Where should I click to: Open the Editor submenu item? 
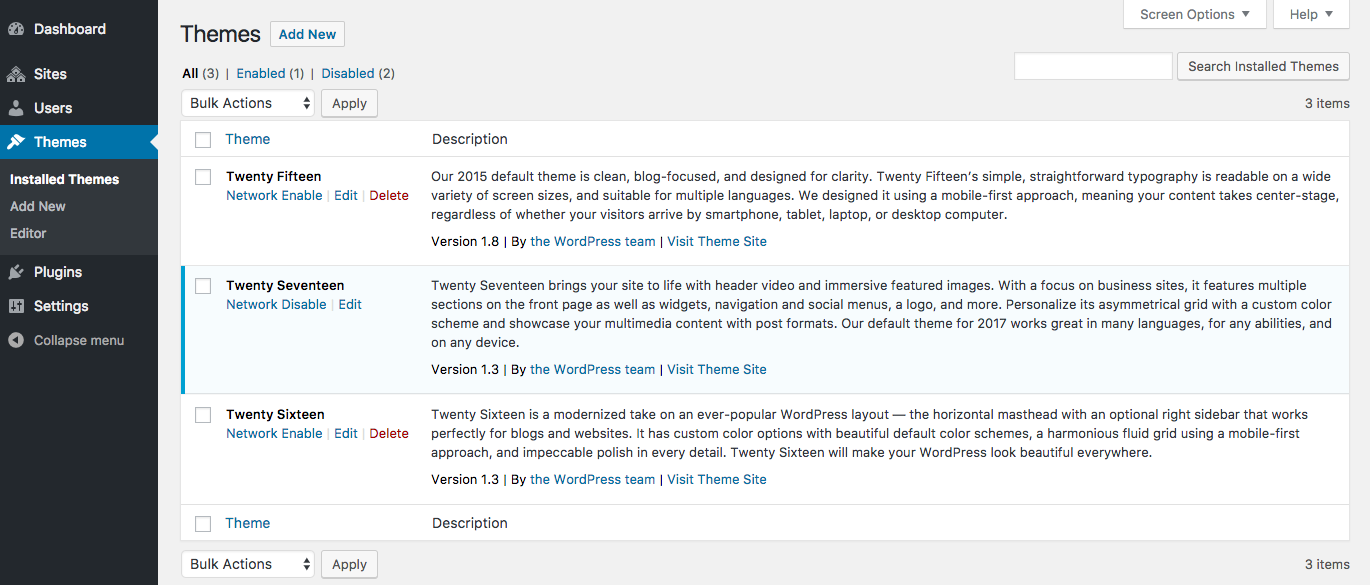coord(28,233)
